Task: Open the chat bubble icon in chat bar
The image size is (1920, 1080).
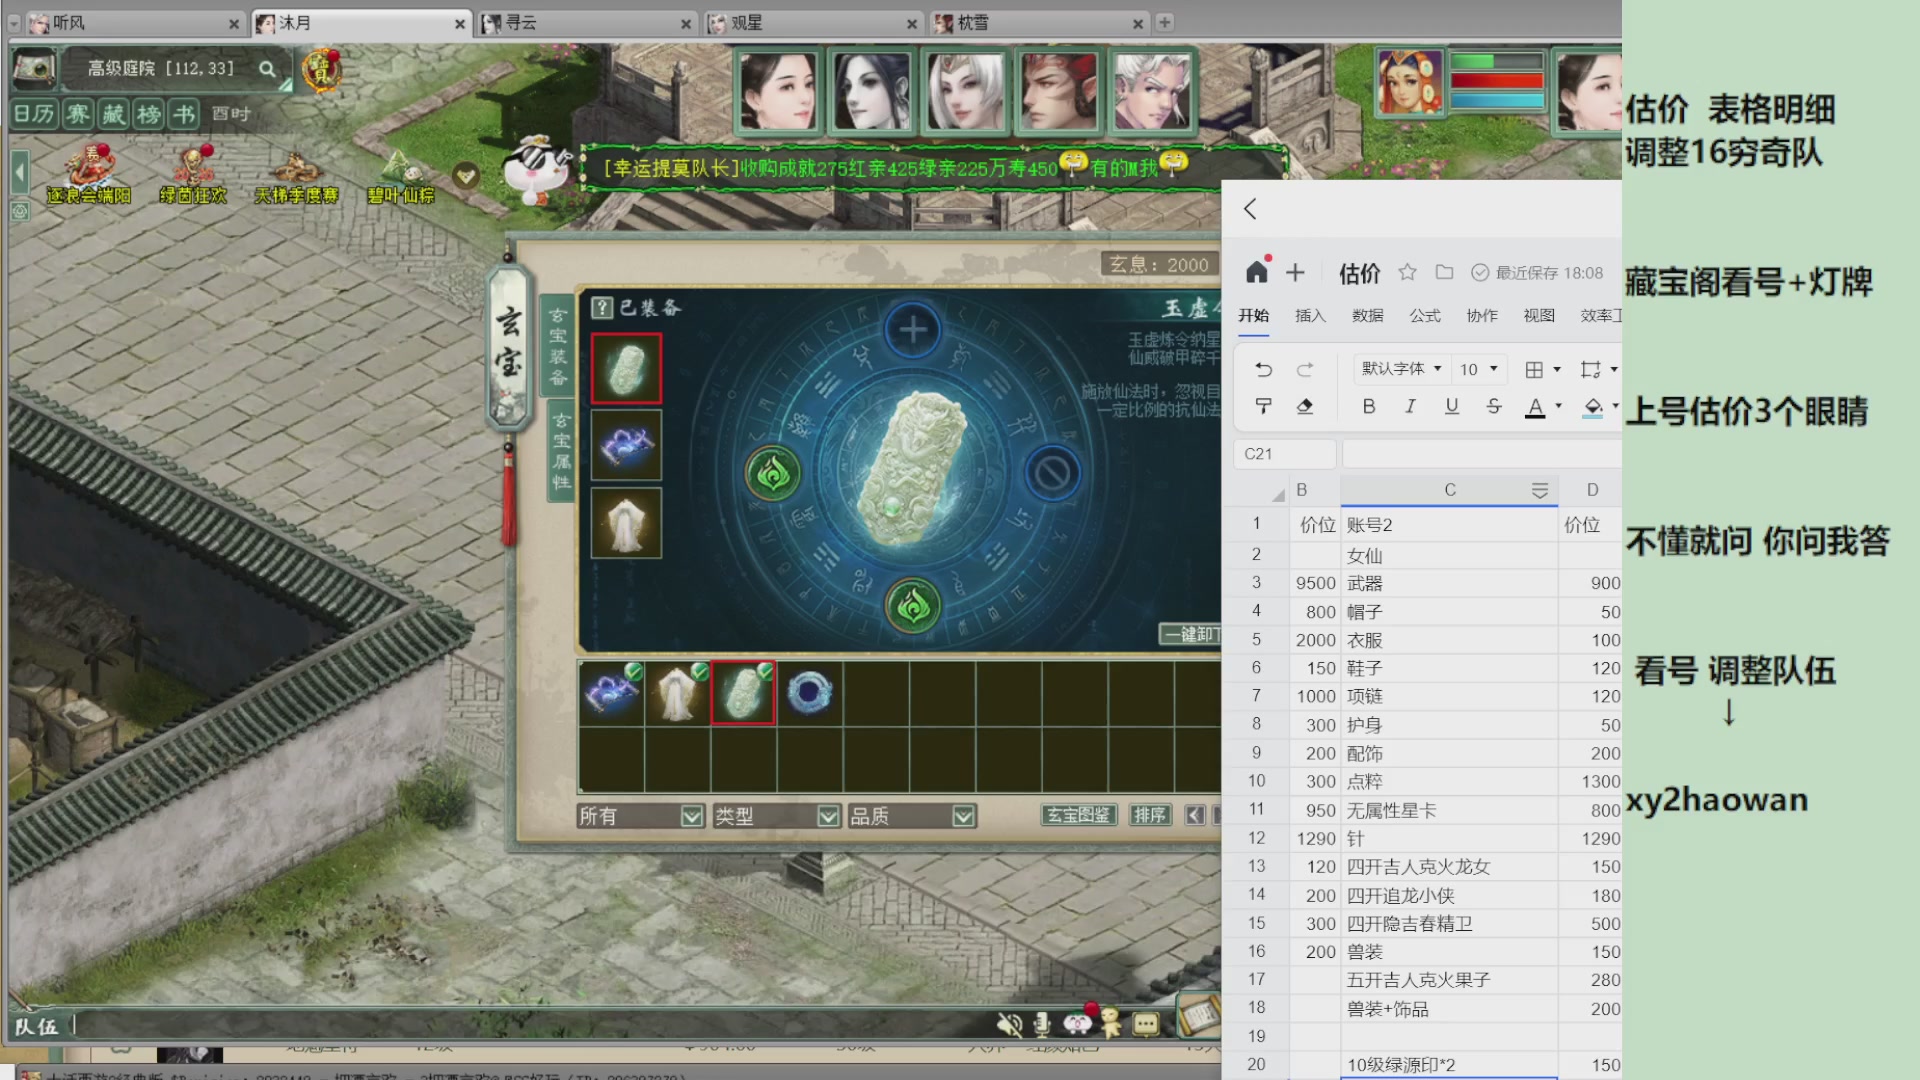Action: (x=1146, y=1024)
